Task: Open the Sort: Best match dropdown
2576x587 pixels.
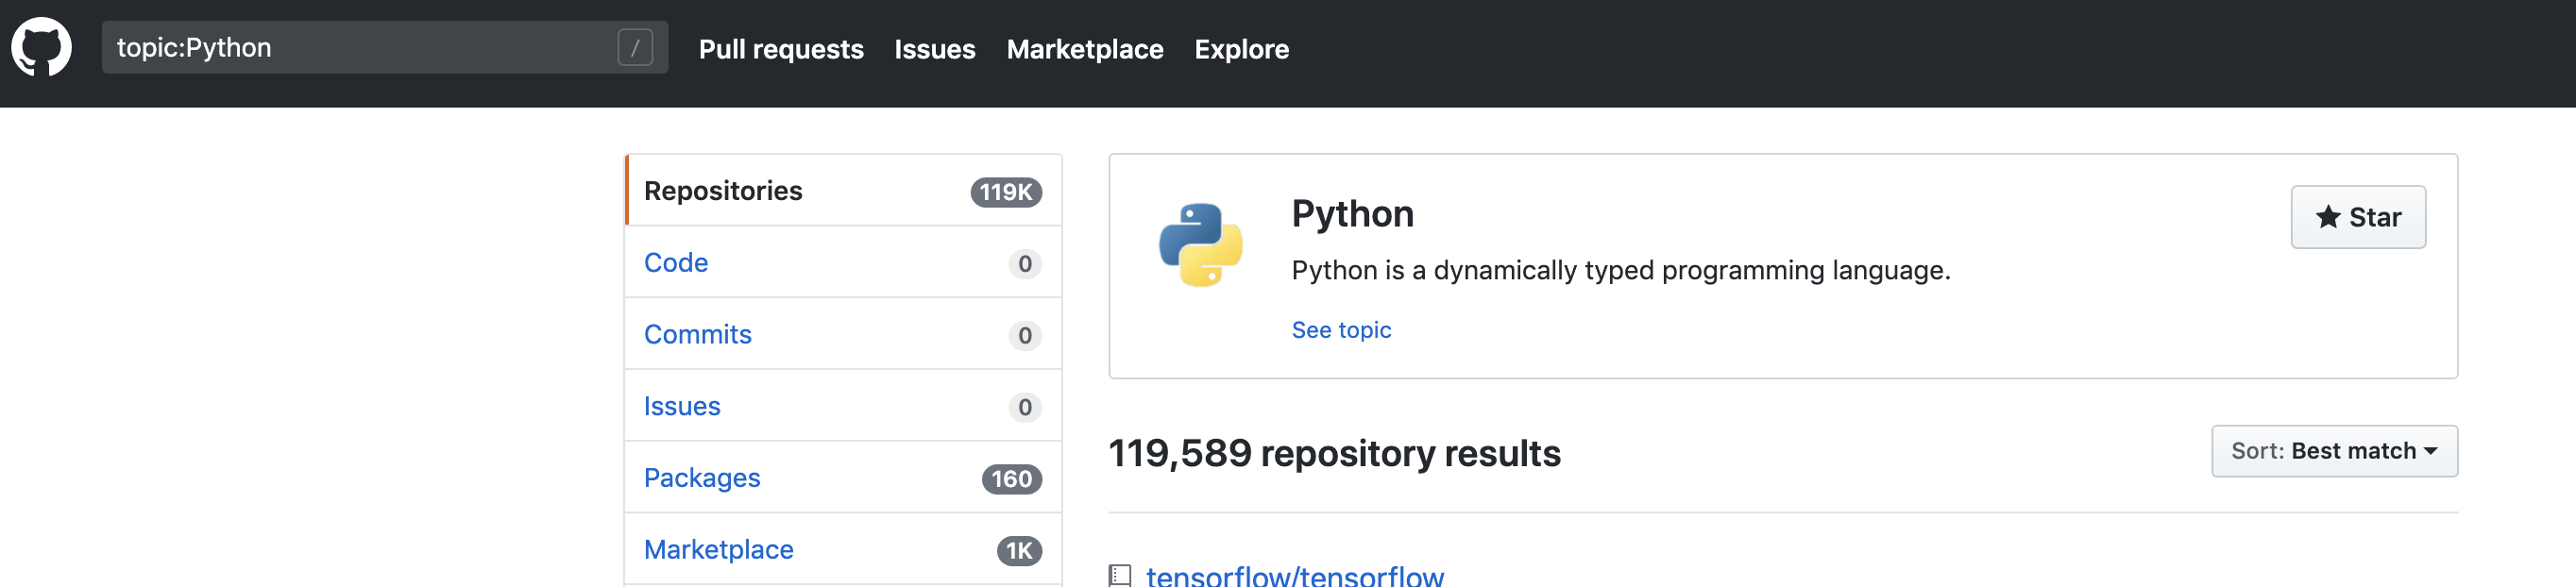Action: coord(2333,451)
